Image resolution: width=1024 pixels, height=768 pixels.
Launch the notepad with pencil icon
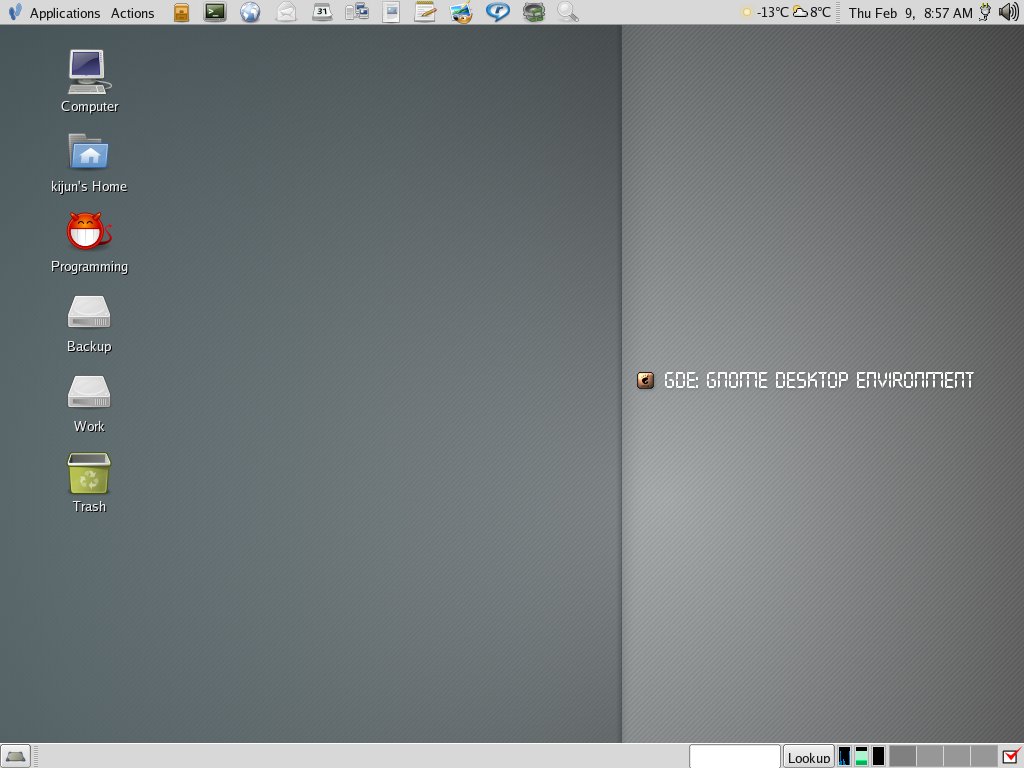pos(425,12)
